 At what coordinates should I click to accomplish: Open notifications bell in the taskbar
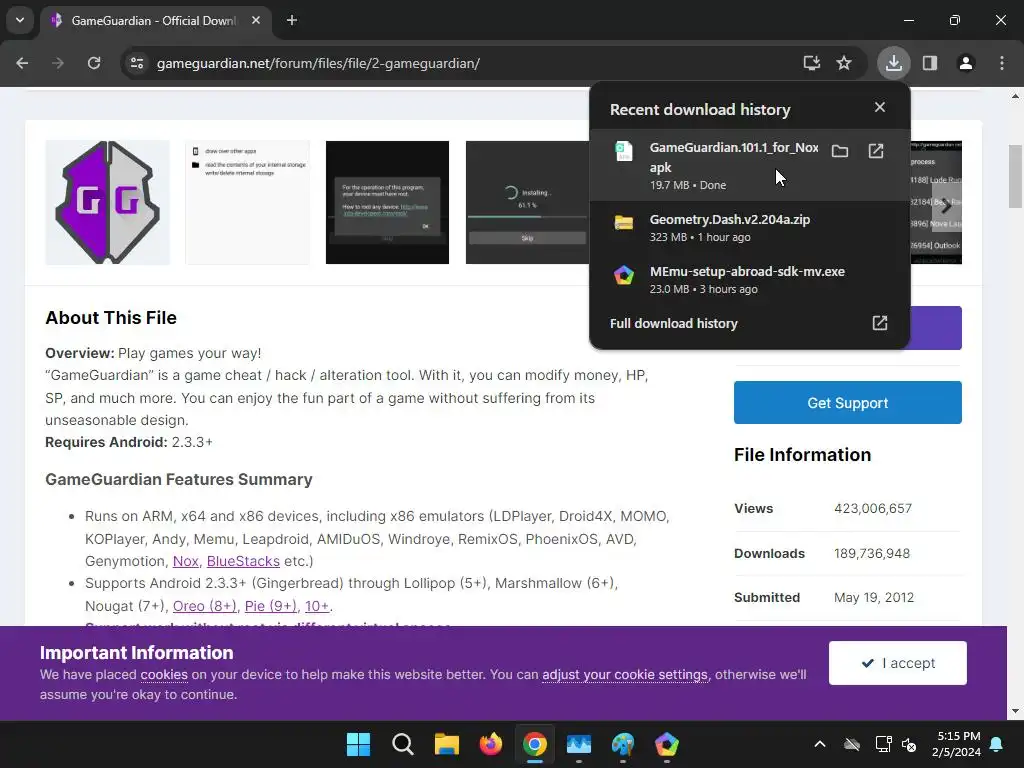pyautogui.click(x=997, y=744)
